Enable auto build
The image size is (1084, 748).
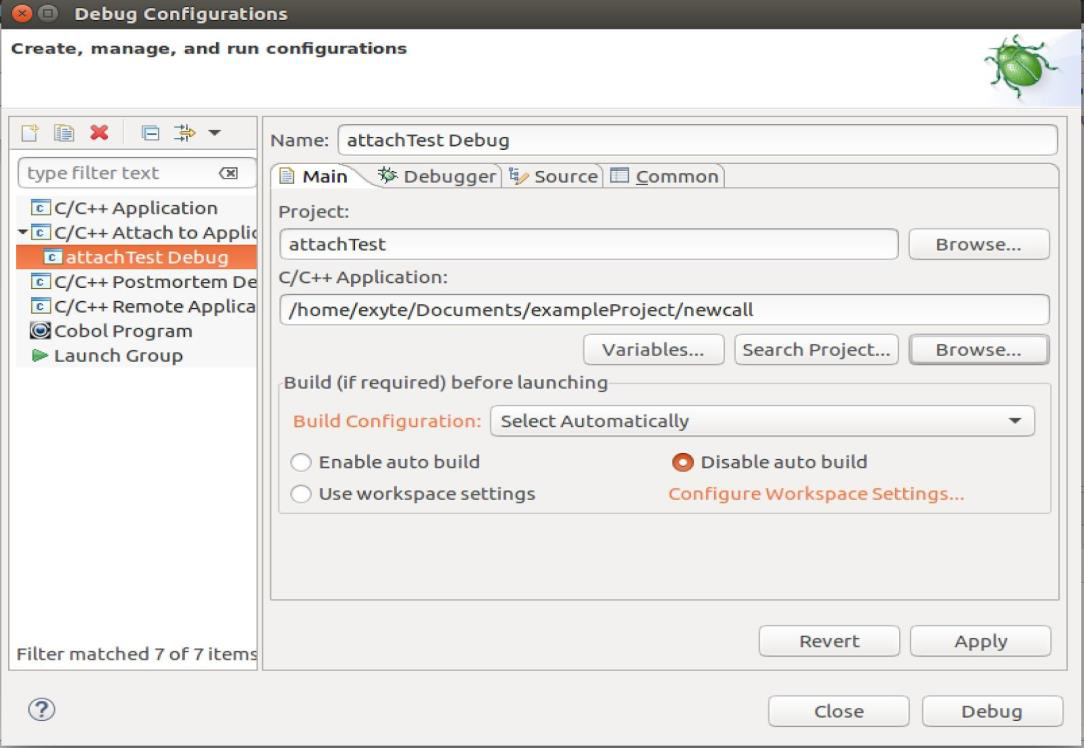pyautogui.click(x=301, y=462)
